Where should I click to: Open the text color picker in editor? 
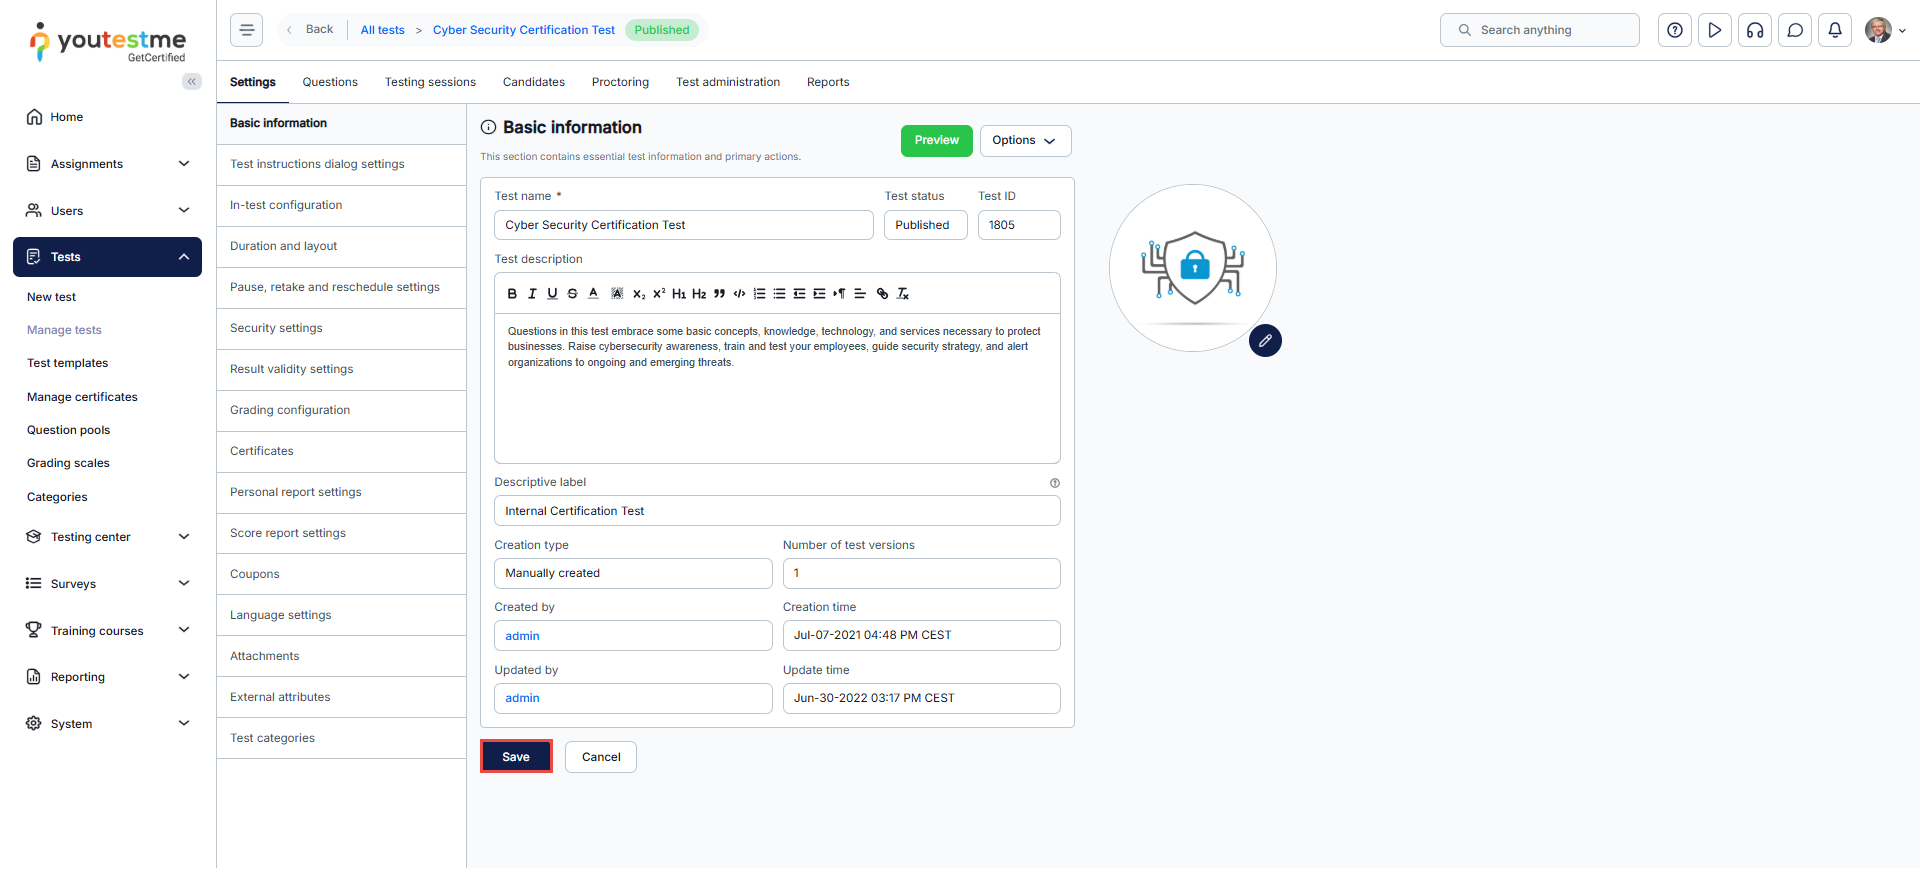click(x=593, y=294)
